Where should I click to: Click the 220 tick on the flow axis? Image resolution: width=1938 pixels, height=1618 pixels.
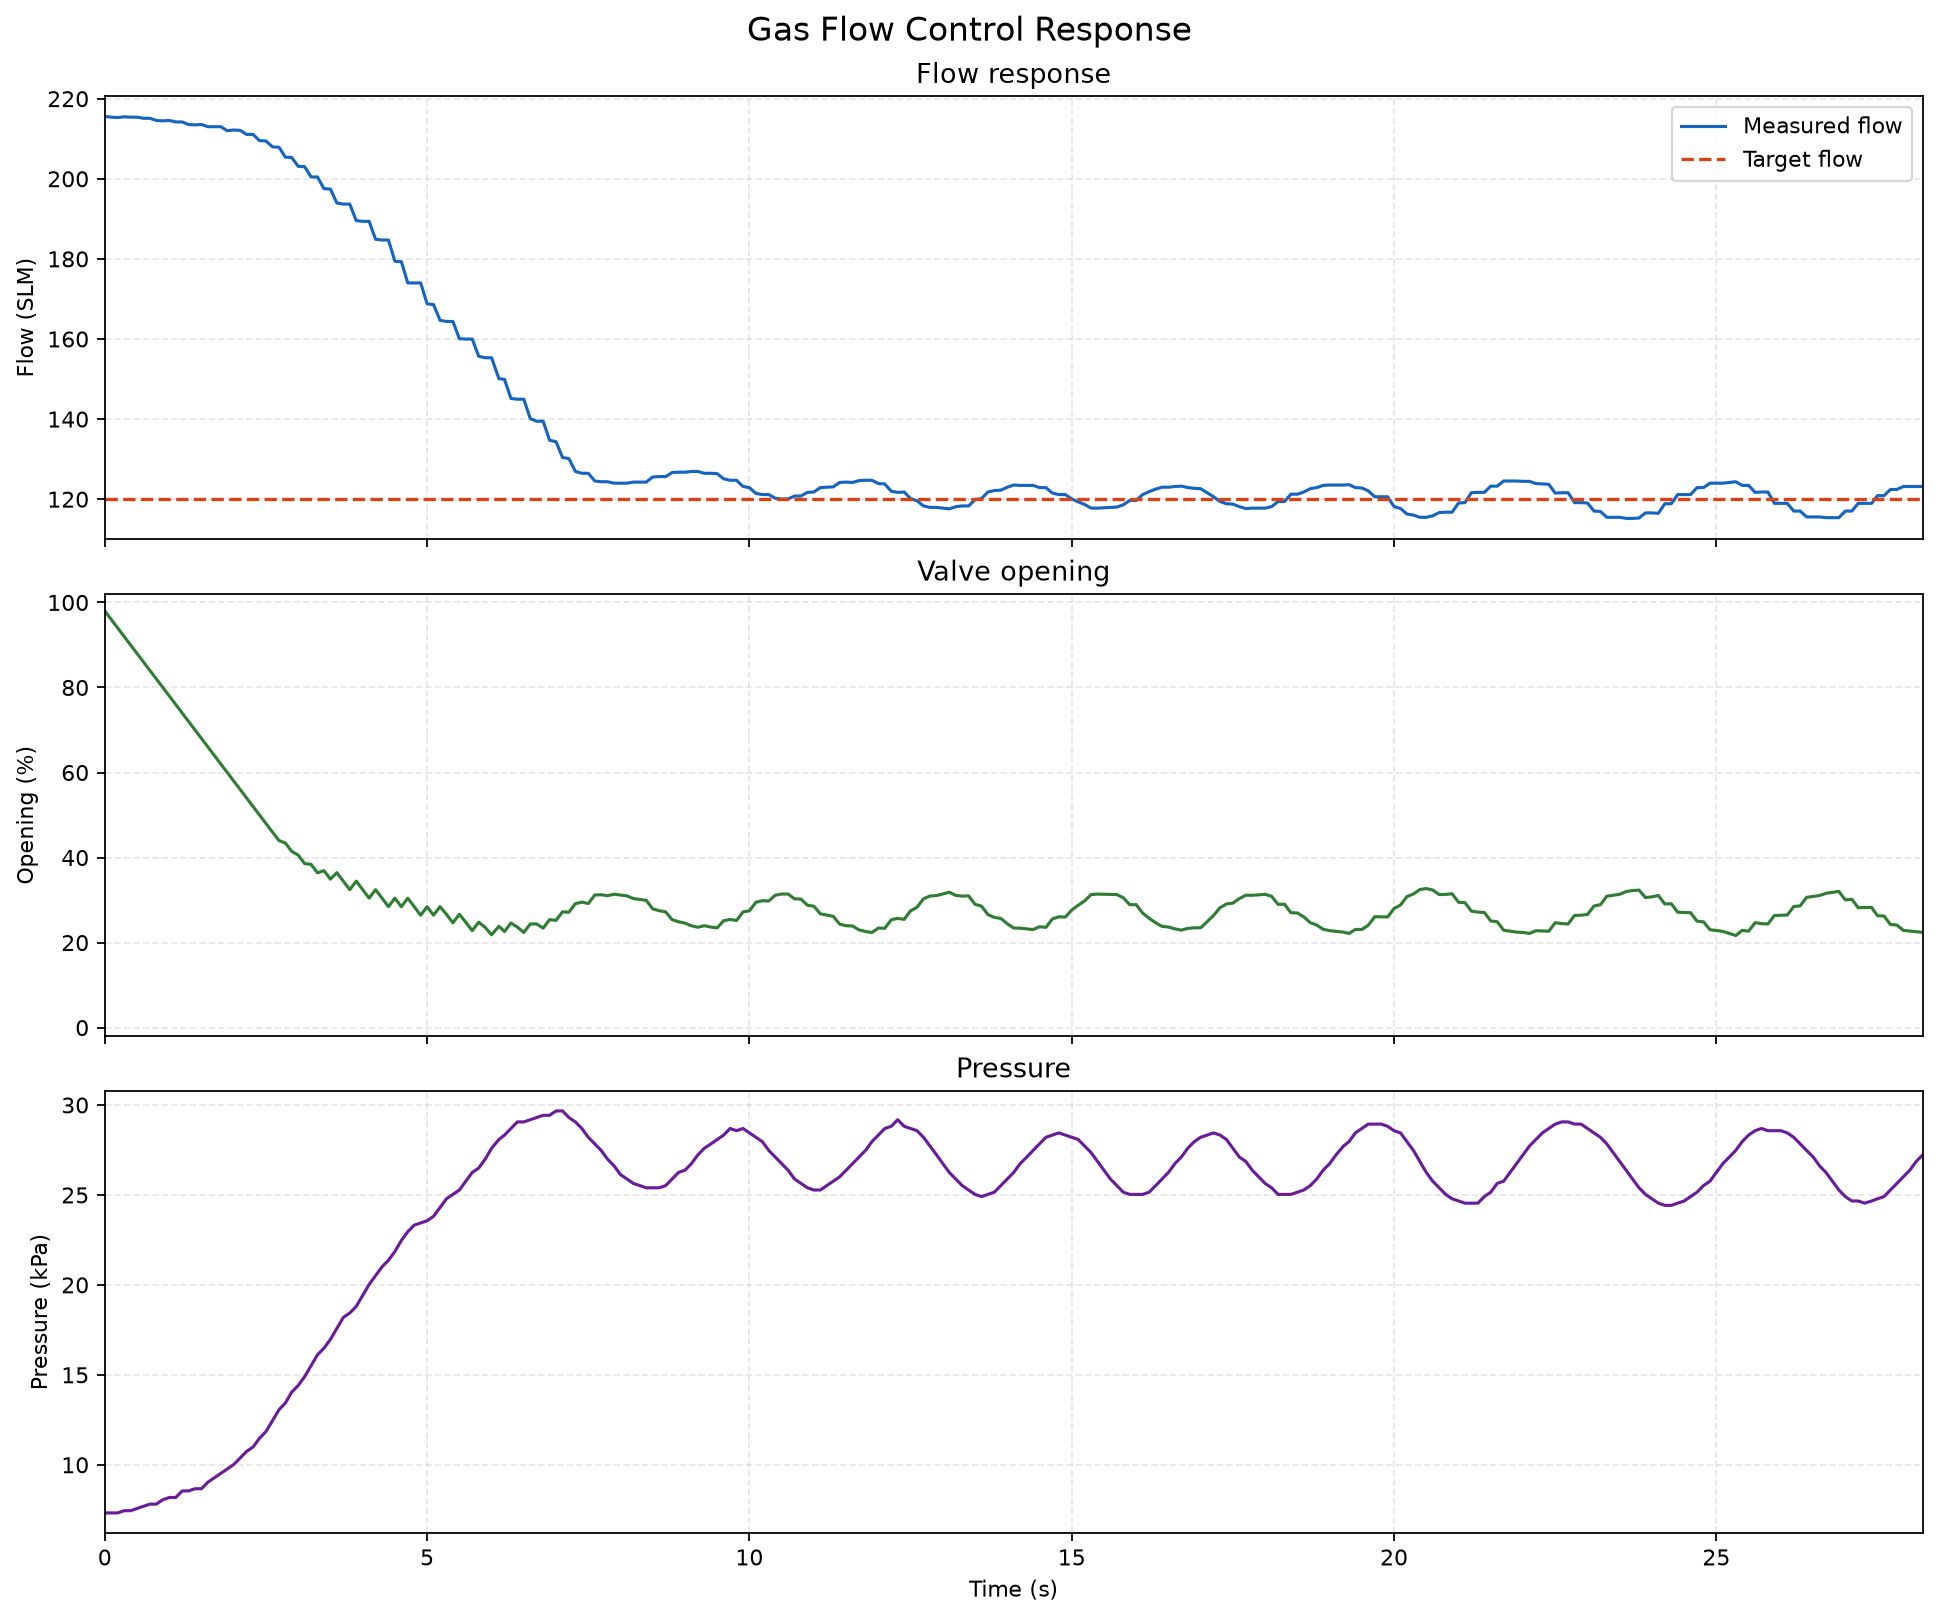(72, 100)
